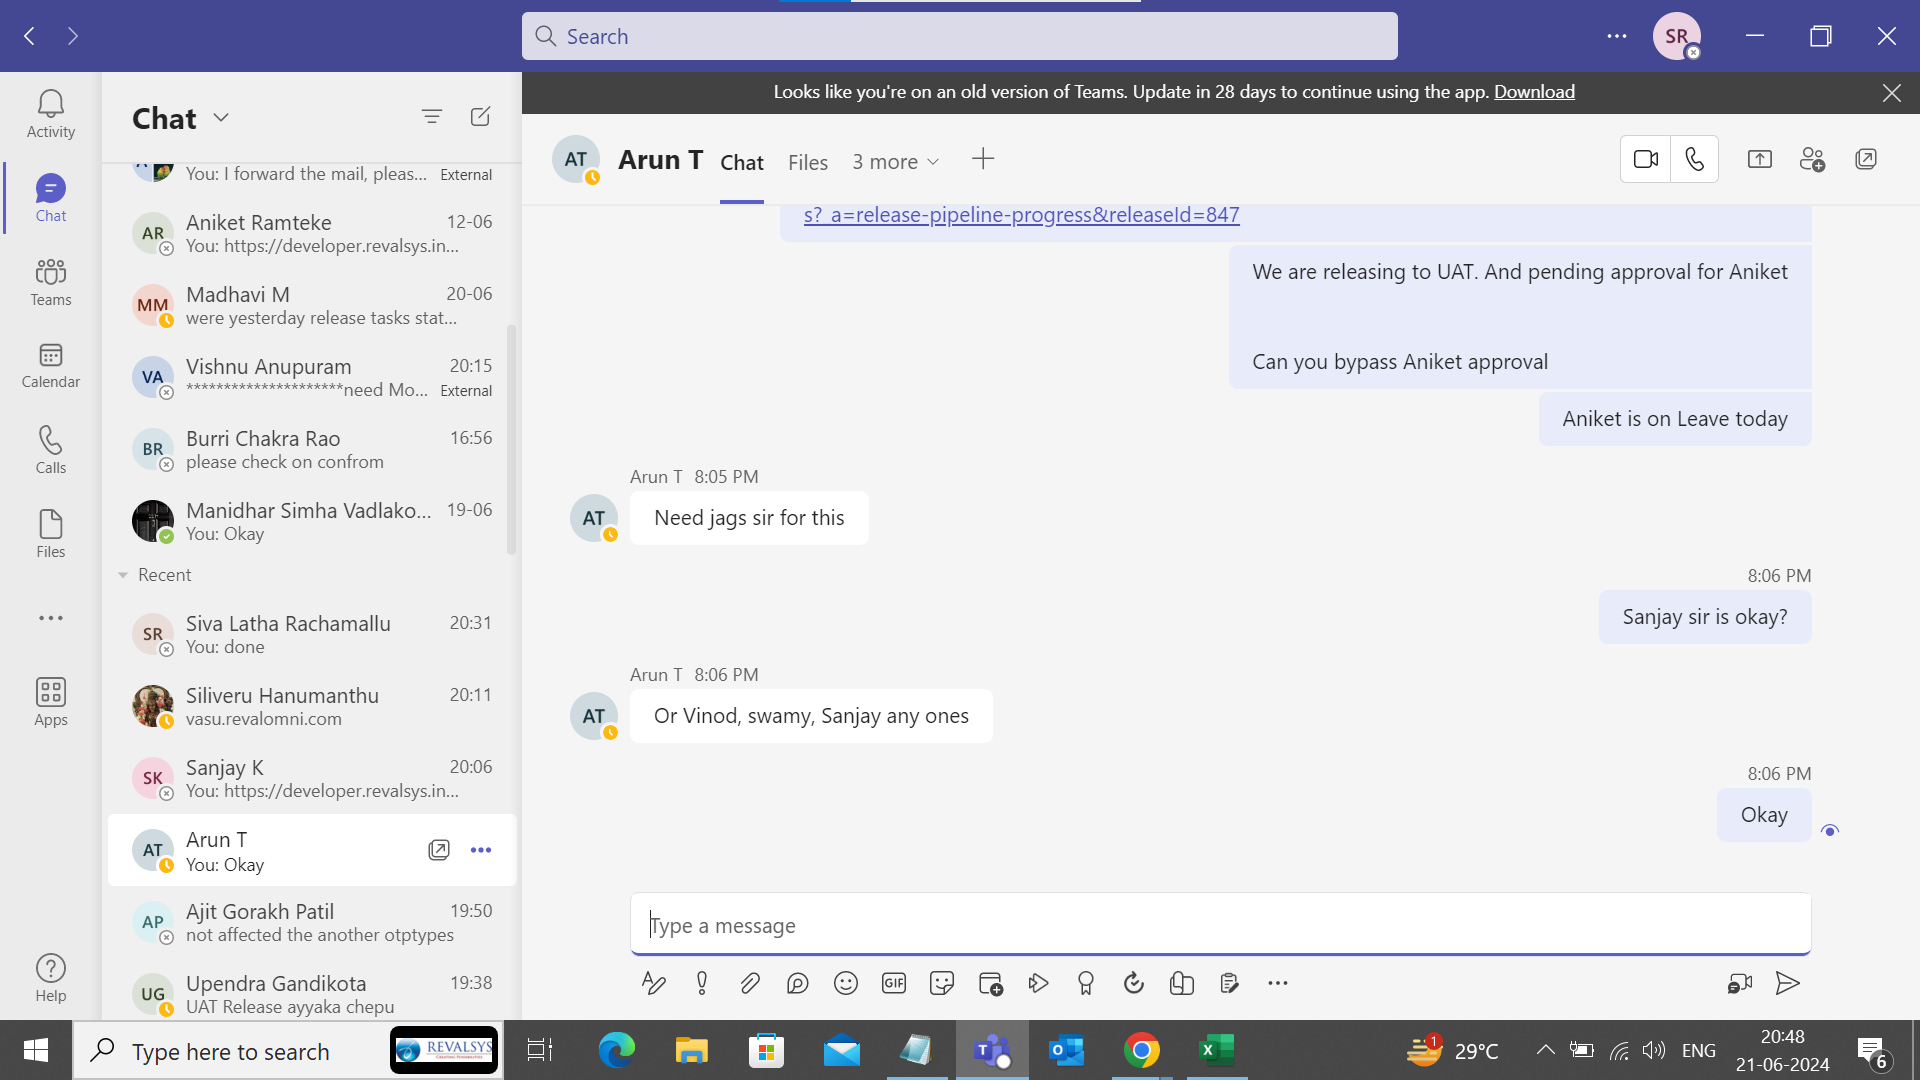Screen dimensions: 1920x1080
Task: Open the emoji picker in compose toolbar
Action: point(845,983)
